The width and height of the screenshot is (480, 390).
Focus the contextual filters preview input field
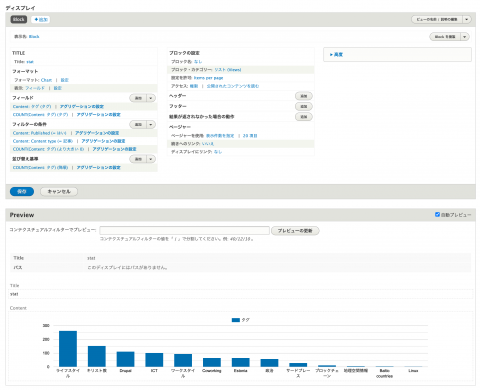(184, 230)
